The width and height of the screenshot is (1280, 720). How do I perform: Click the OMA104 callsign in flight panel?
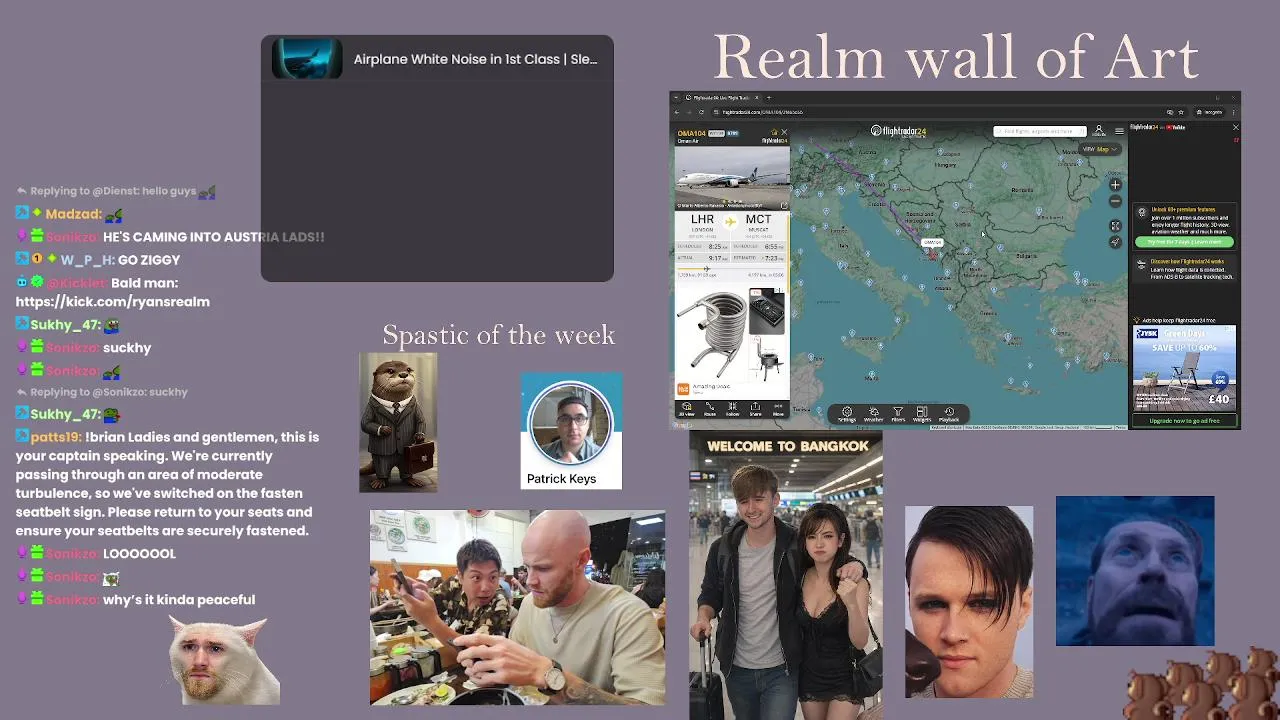(692, 133)
